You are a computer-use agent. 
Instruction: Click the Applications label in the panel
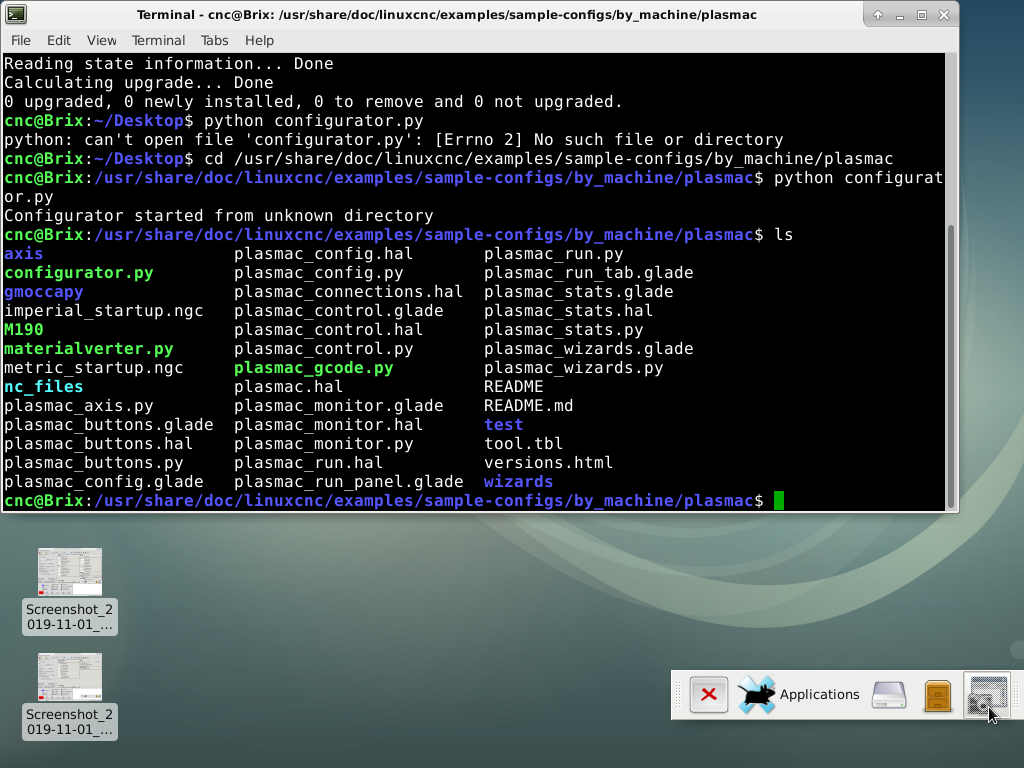pos(820,695)
